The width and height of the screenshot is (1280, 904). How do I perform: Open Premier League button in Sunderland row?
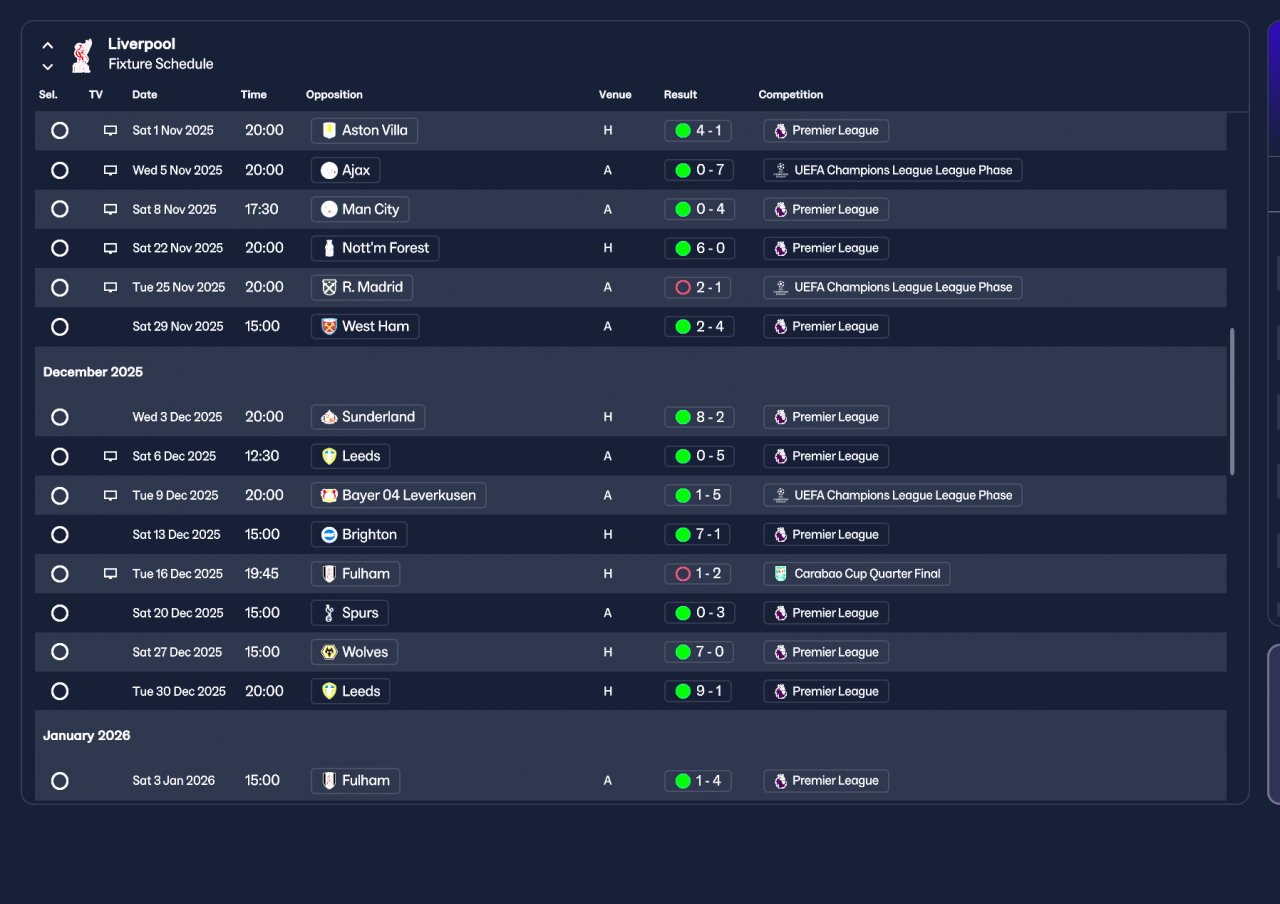pos(826,417)
